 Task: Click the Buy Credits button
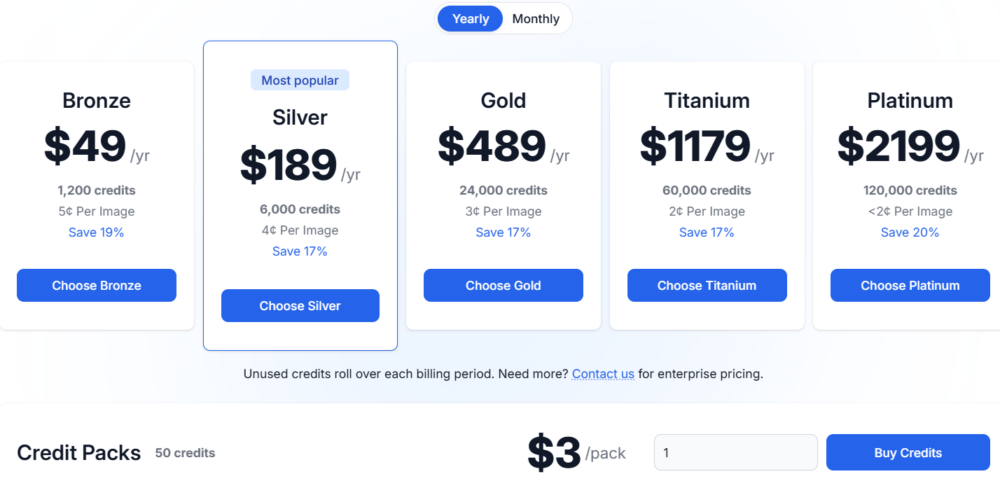[x=908, y=453]
